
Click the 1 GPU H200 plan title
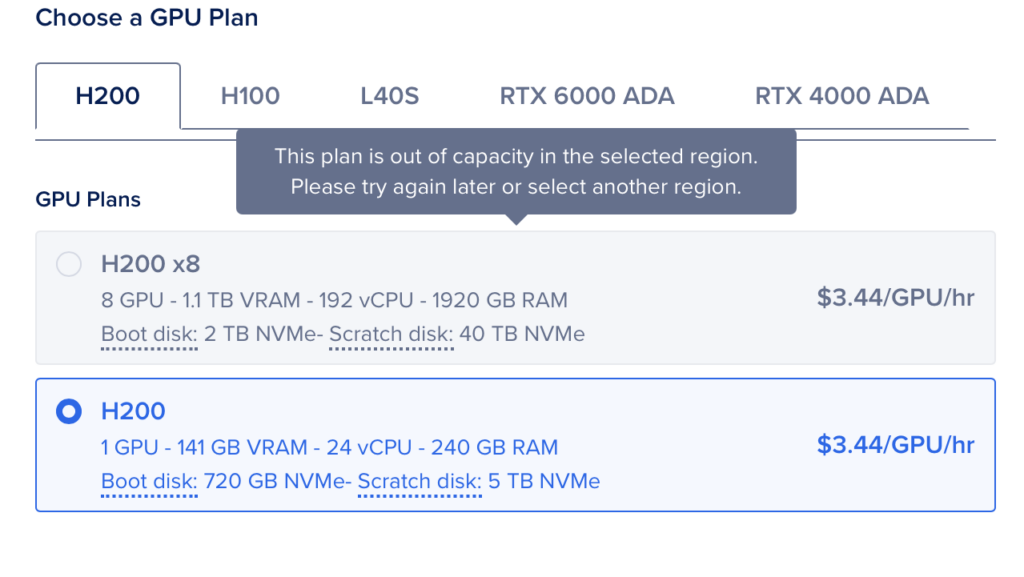pyautogui.click(x=133, y=411)
